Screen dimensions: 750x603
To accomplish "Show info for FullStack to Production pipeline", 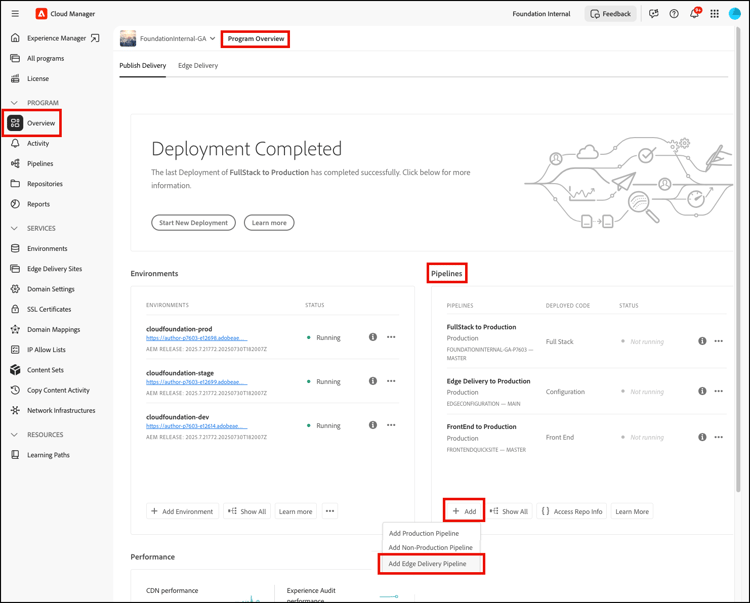I will [x=702, y=341].
